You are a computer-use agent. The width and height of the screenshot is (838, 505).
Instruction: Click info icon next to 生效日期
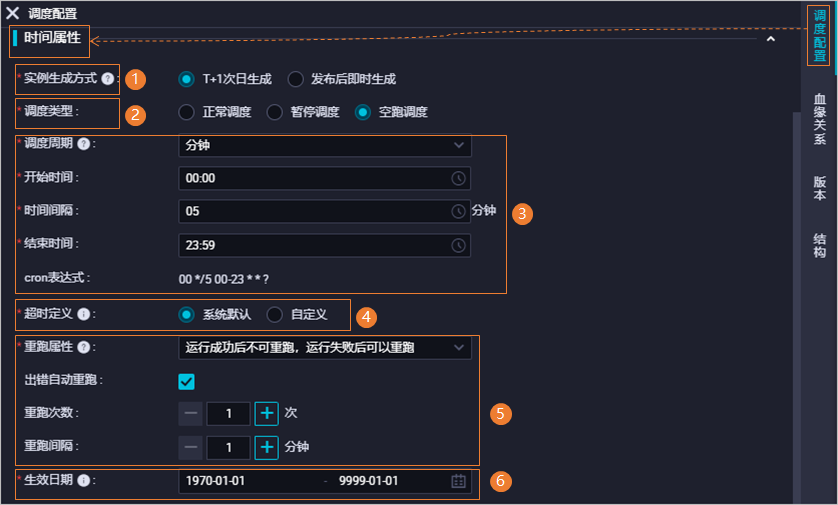[x=83, y=480]
